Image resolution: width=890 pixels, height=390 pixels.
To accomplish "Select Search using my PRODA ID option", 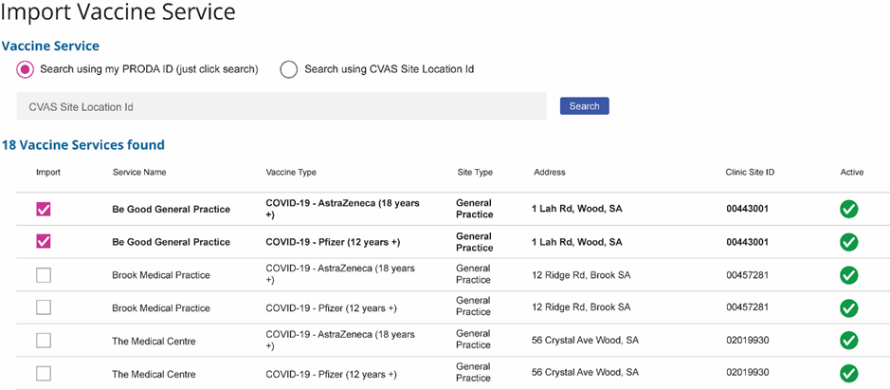I will pyautogui.click(x=25, y=69).
